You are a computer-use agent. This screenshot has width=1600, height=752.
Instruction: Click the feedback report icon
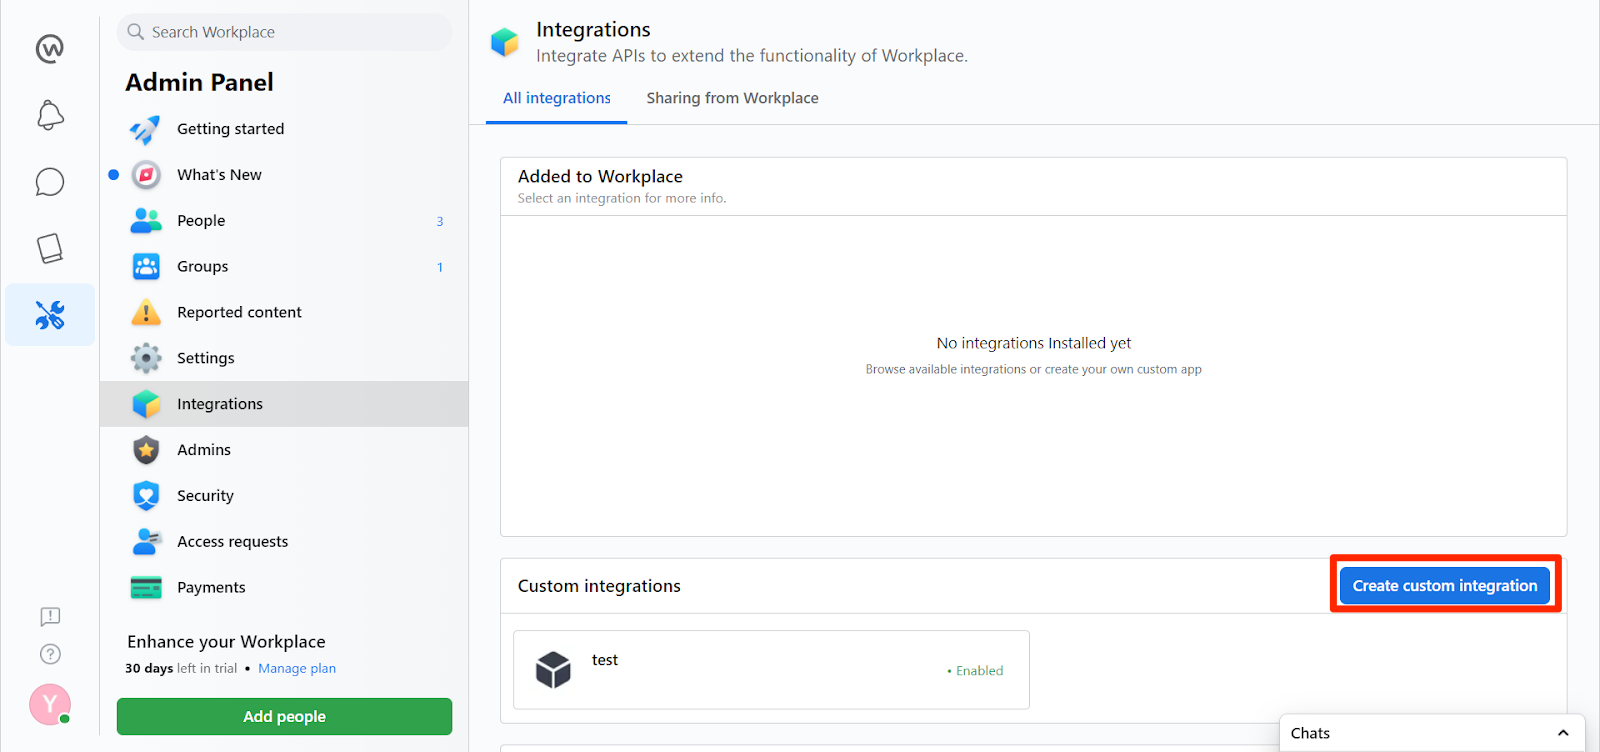(50, 616)
